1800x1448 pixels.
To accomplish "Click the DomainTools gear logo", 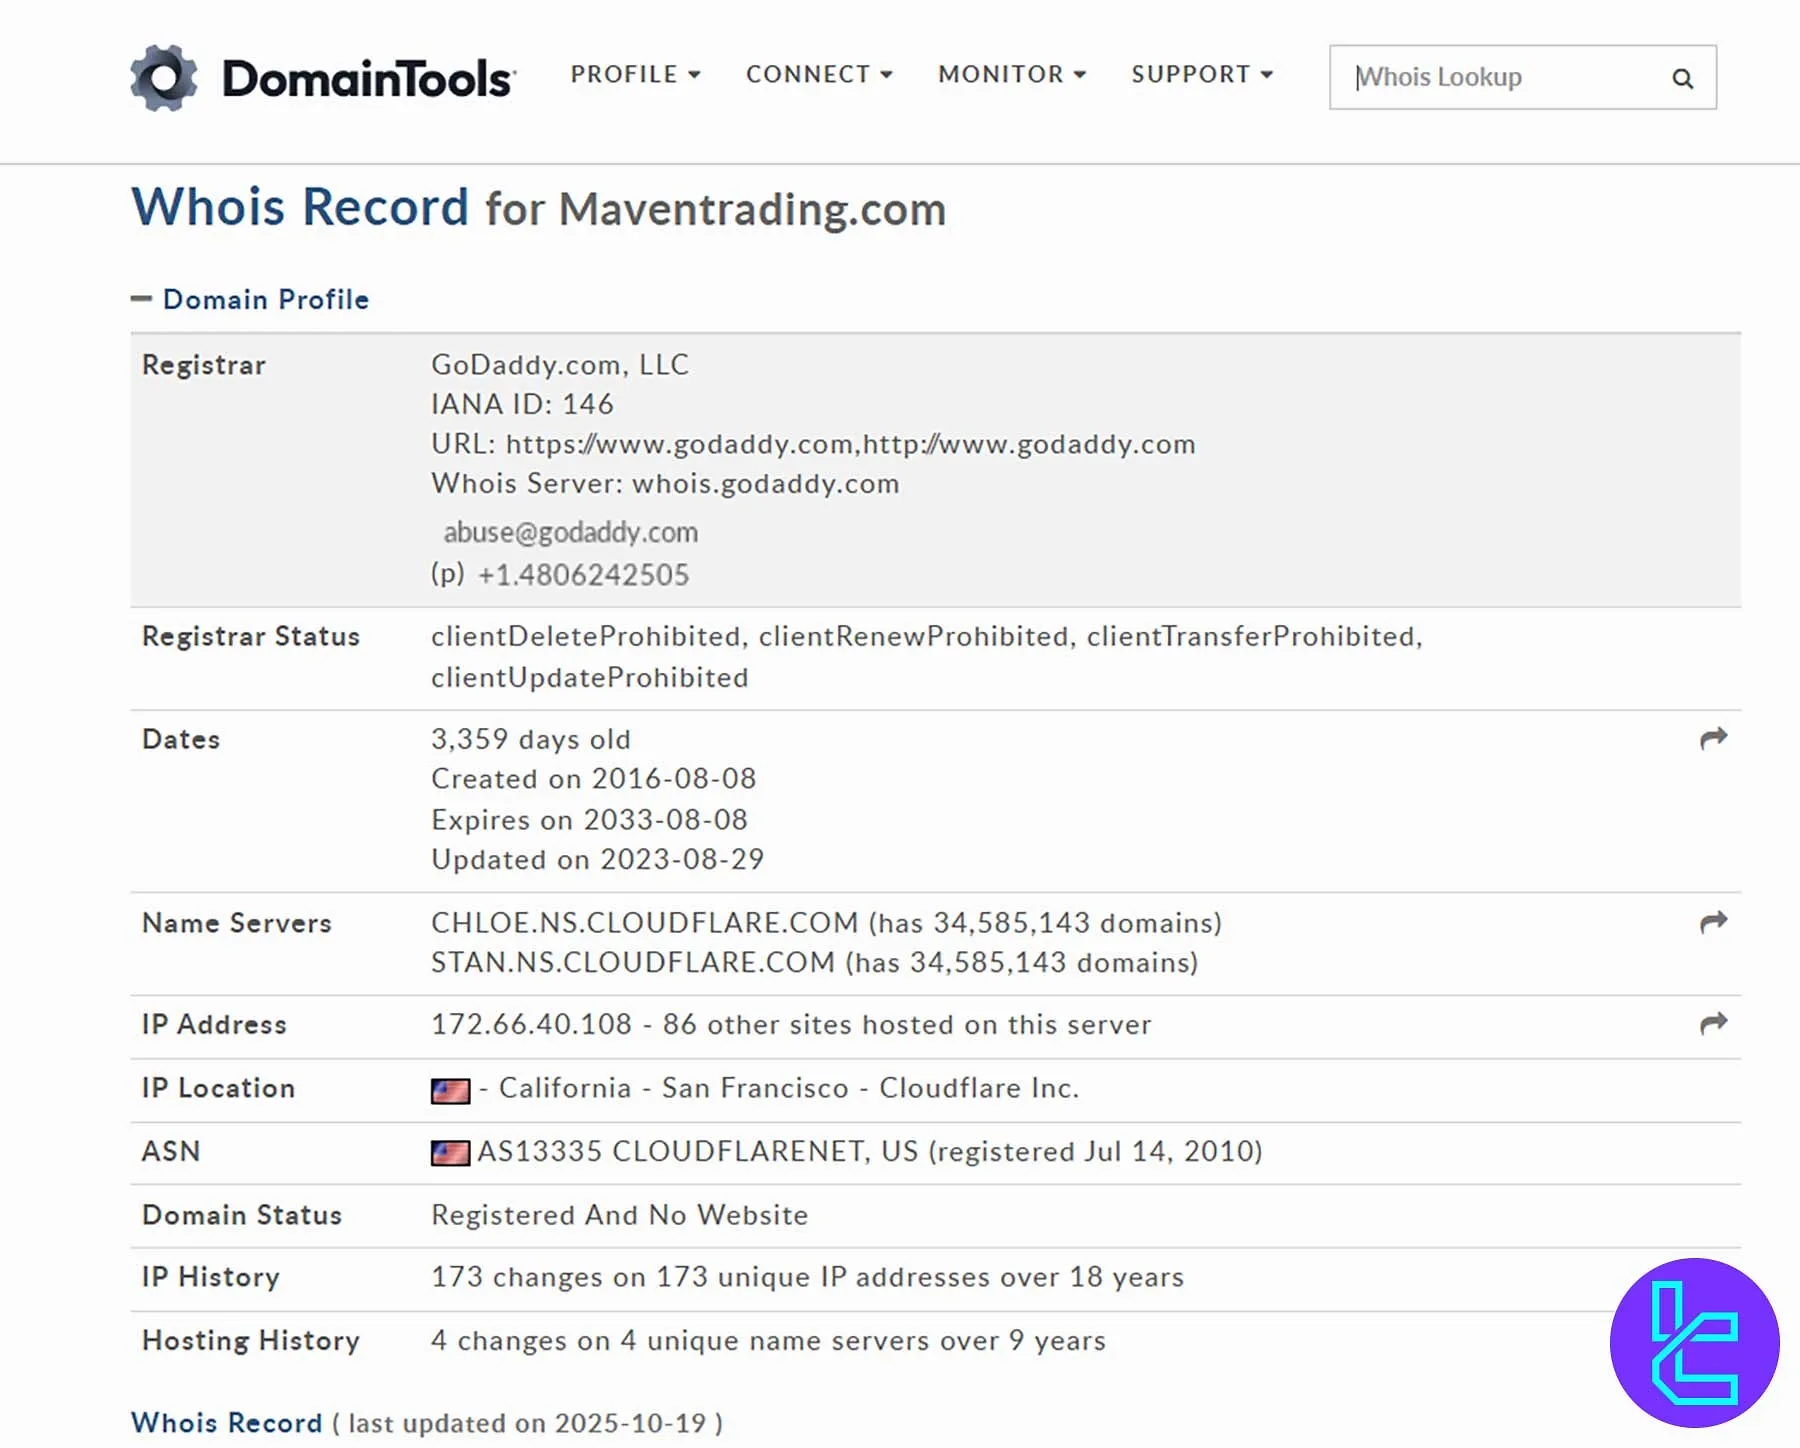I will (164, 74).
